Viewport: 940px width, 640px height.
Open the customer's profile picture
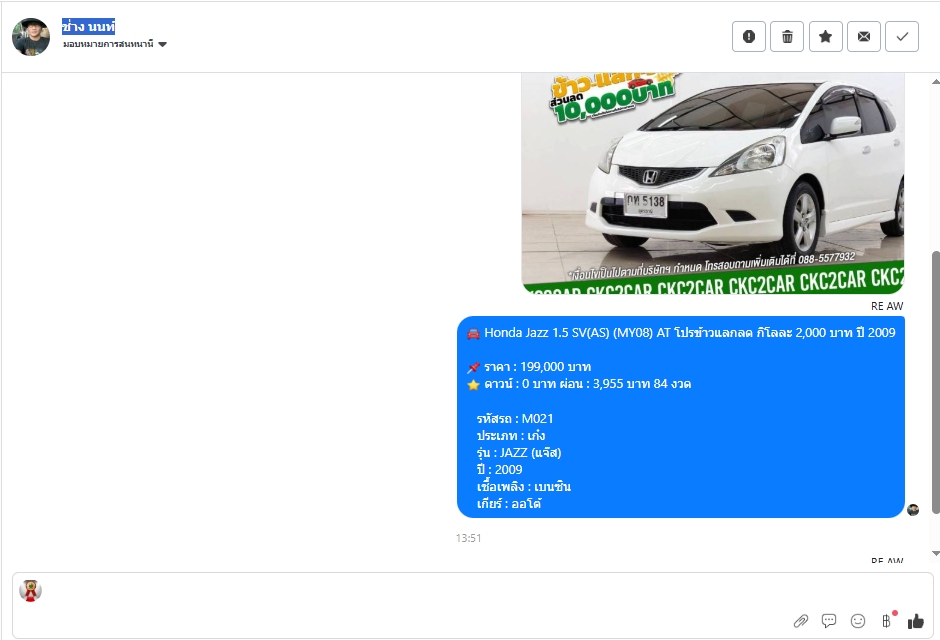(x=31, y=37)
